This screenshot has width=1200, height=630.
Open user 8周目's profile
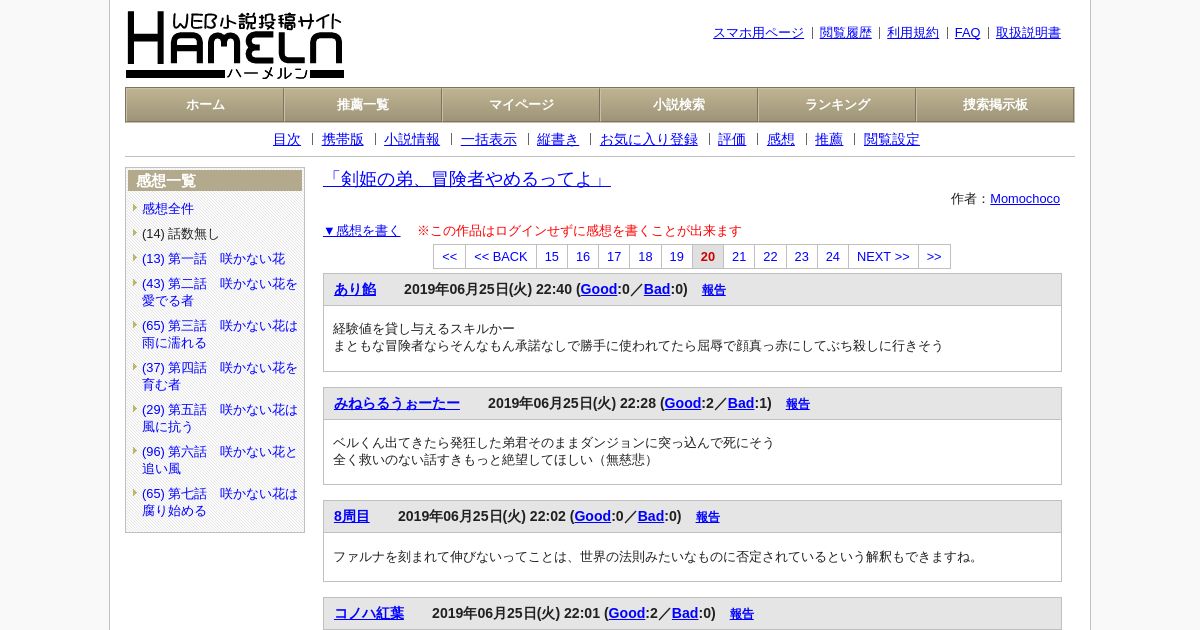[352, 516]
